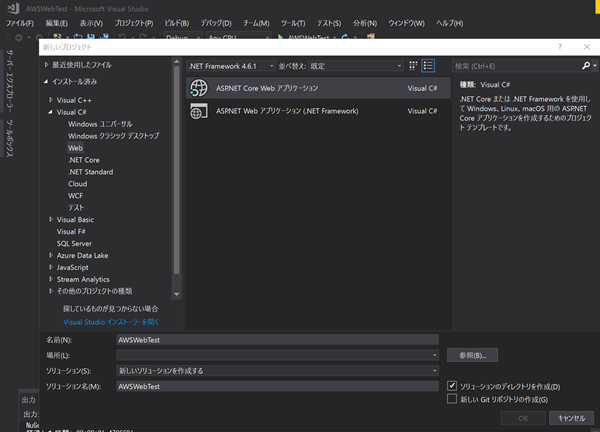Select the SQL Server item

(74, 243)
